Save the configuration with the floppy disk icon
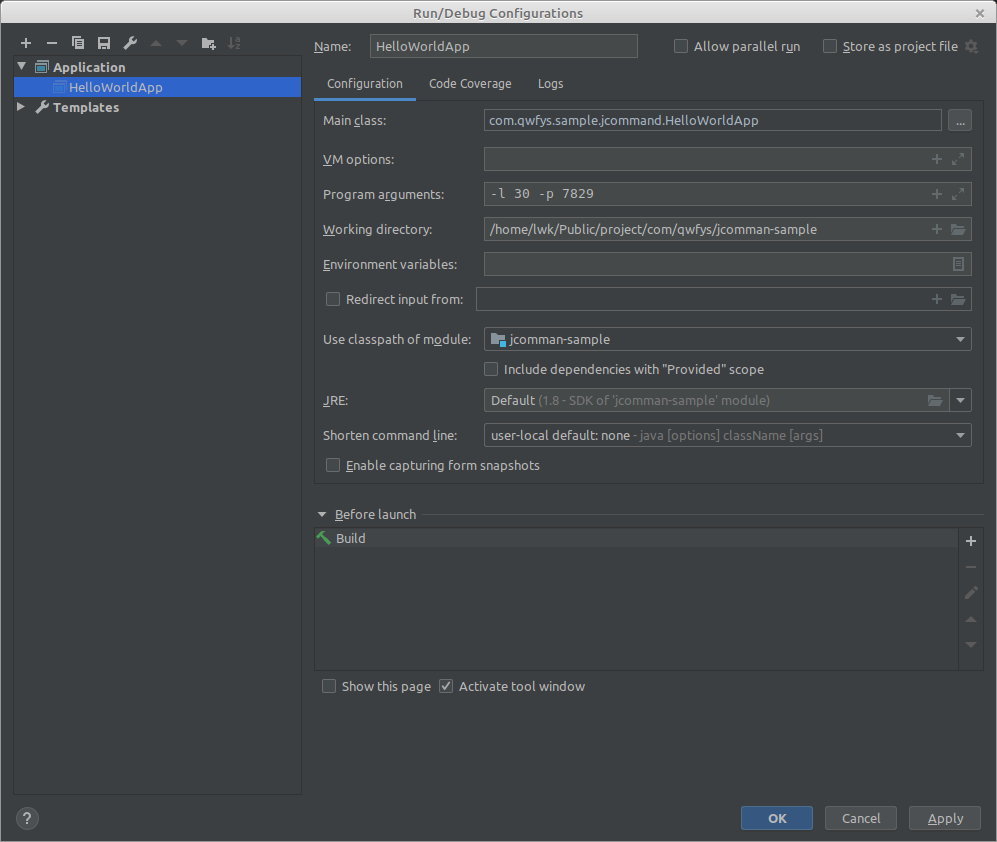This screenshot has width=997, height=842. pos(104,43)
